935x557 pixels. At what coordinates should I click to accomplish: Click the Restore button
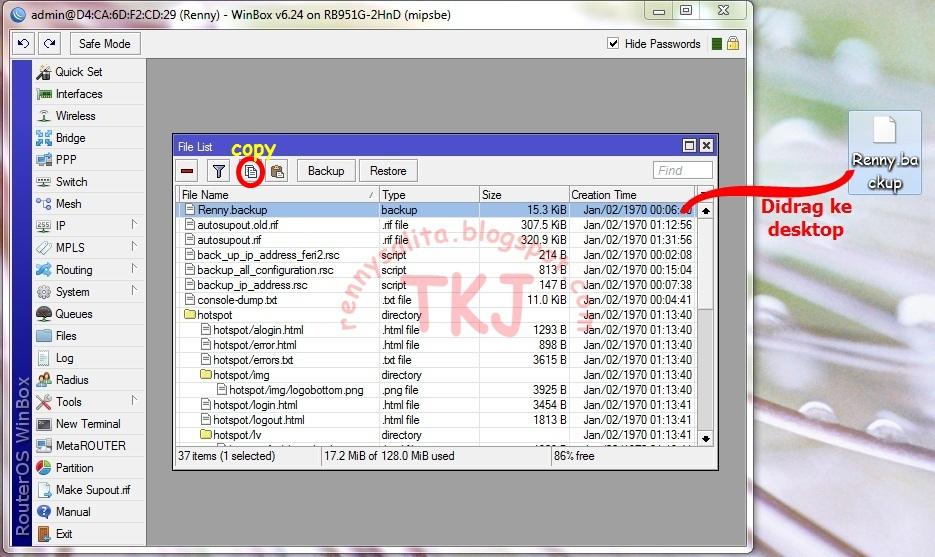point(388,171)
